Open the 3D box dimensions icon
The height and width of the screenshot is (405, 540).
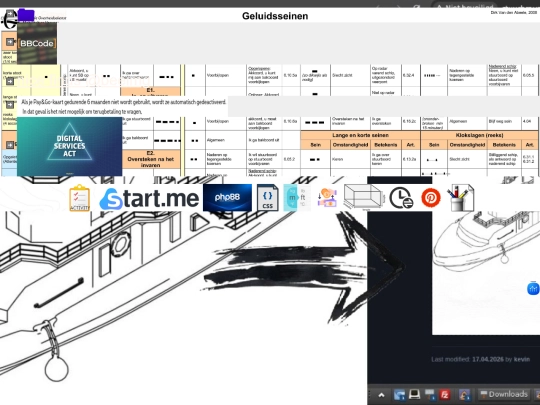point(364,197)
